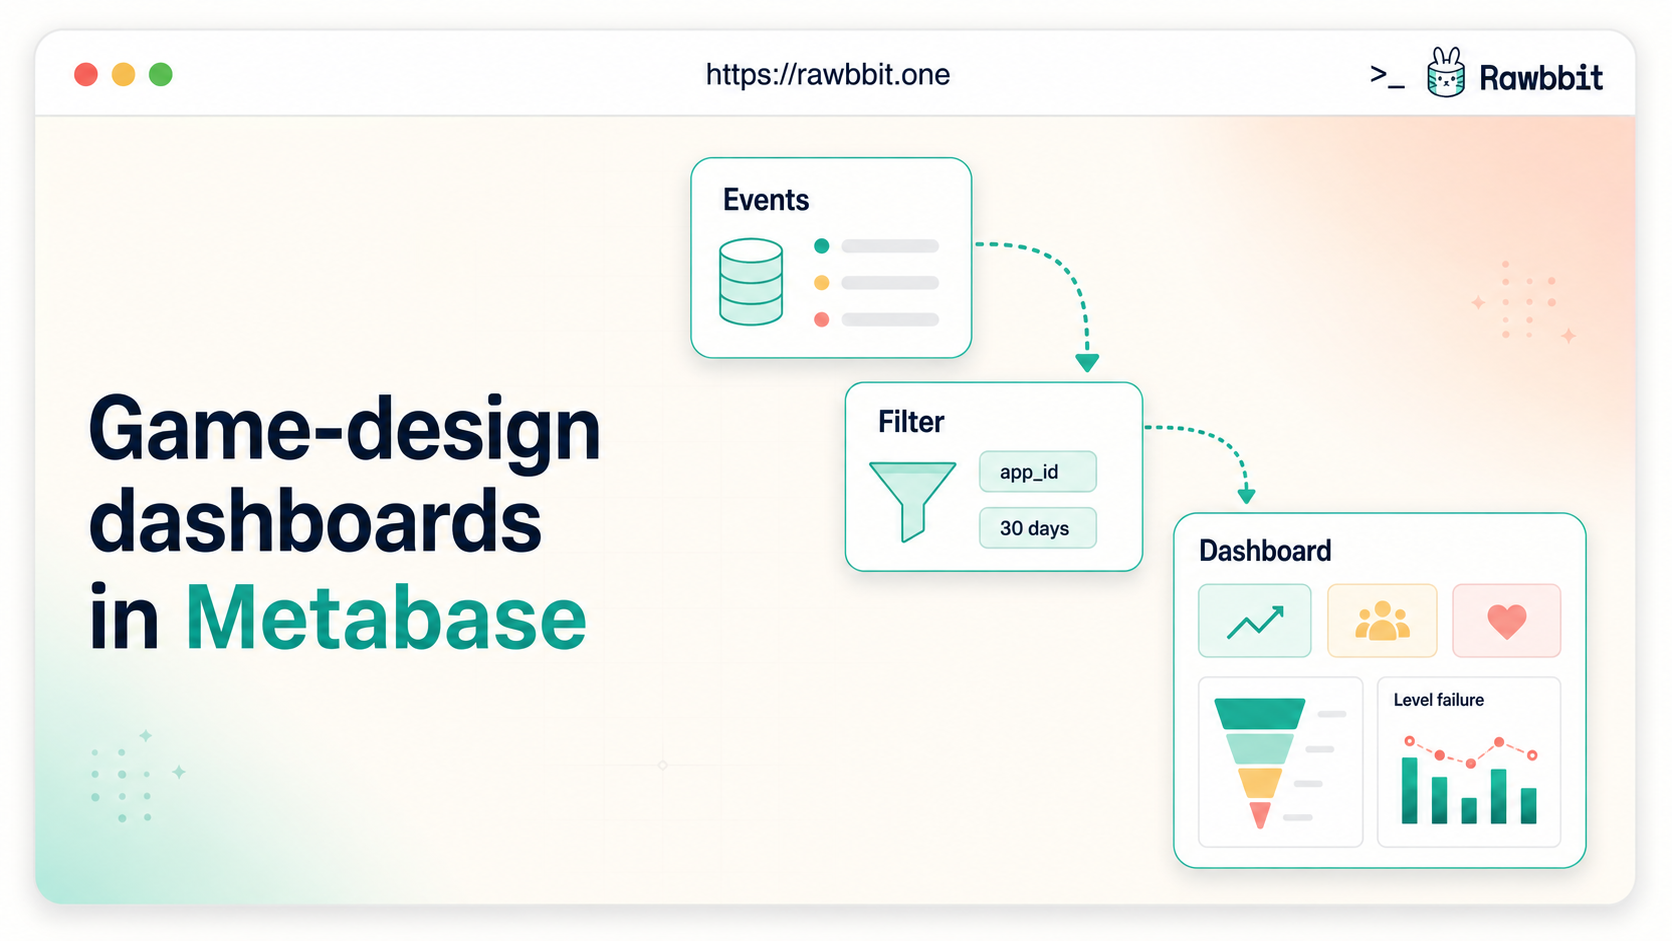This screenshot has width=1672, height=941.
Task: Click the Rawbbit rabbit logo icon
Action: 1445,72
